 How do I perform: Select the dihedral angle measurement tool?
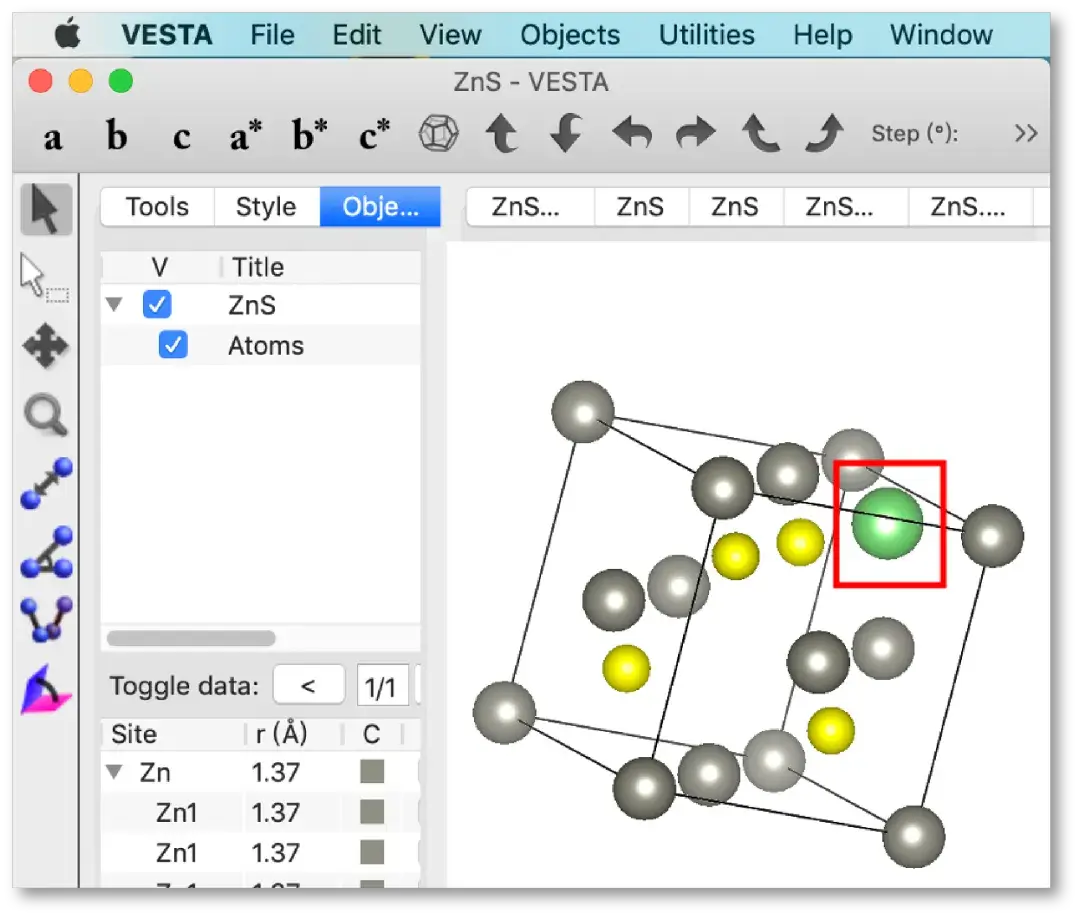point(46,619)
